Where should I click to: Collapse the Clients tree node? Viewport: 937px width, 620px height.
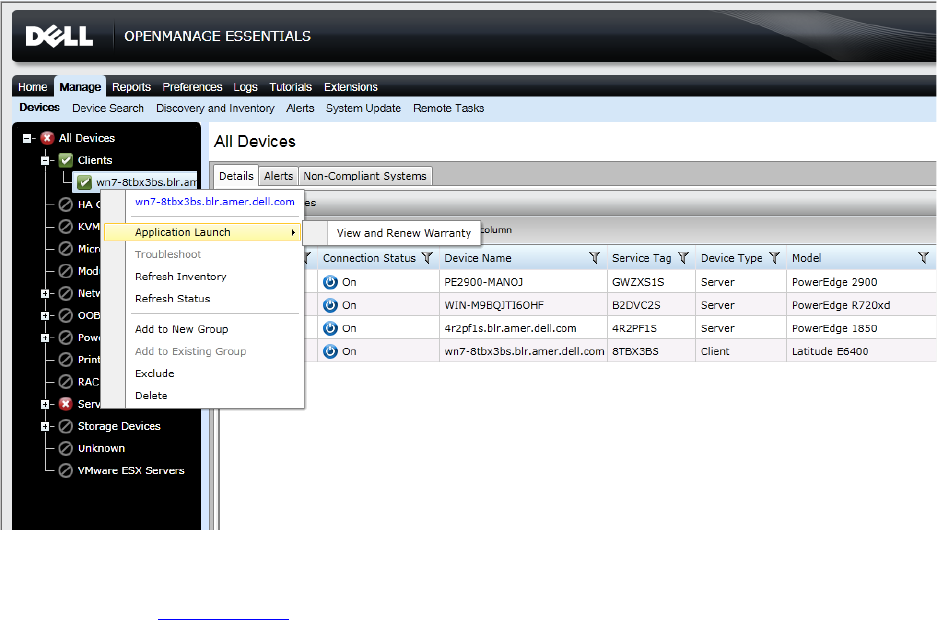[x=45, y=160]
